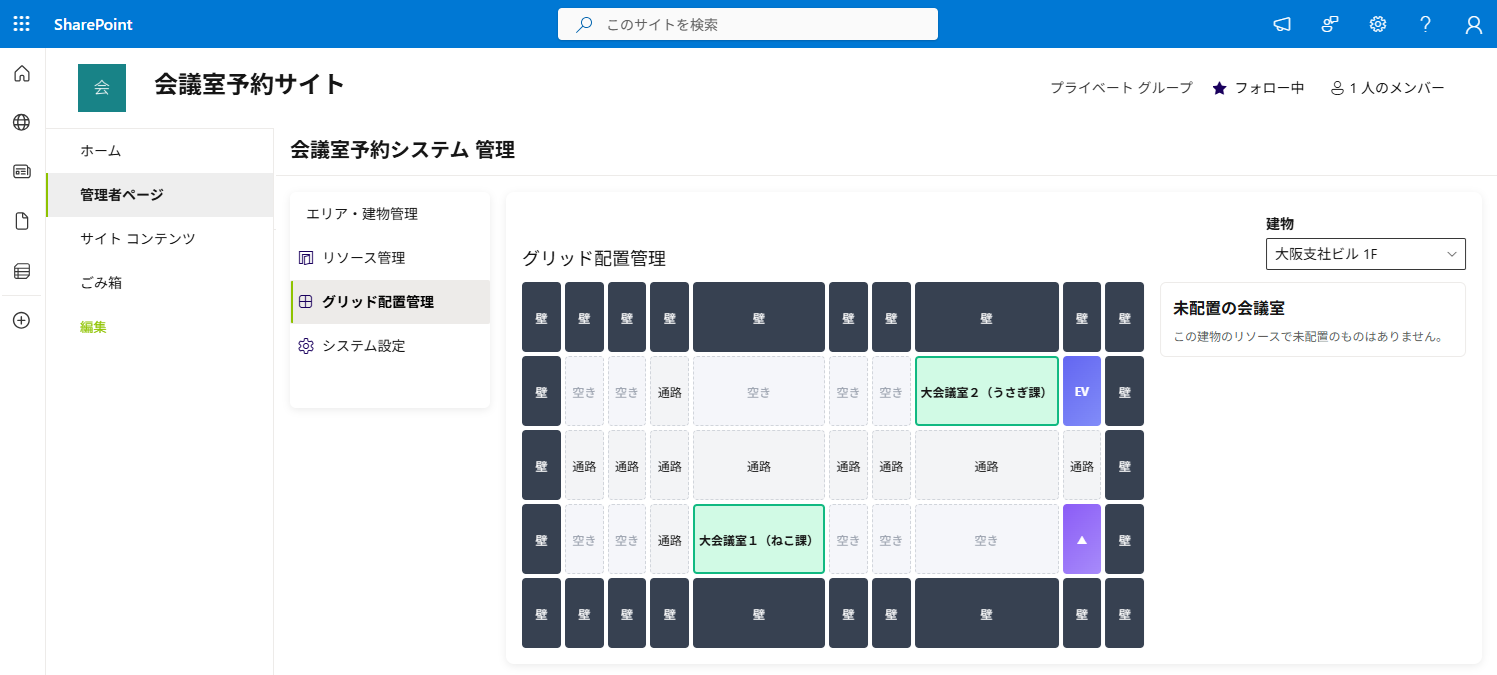1497x675 pixels.
Task: Click the プライベート グループ label
Action: 1121,88
